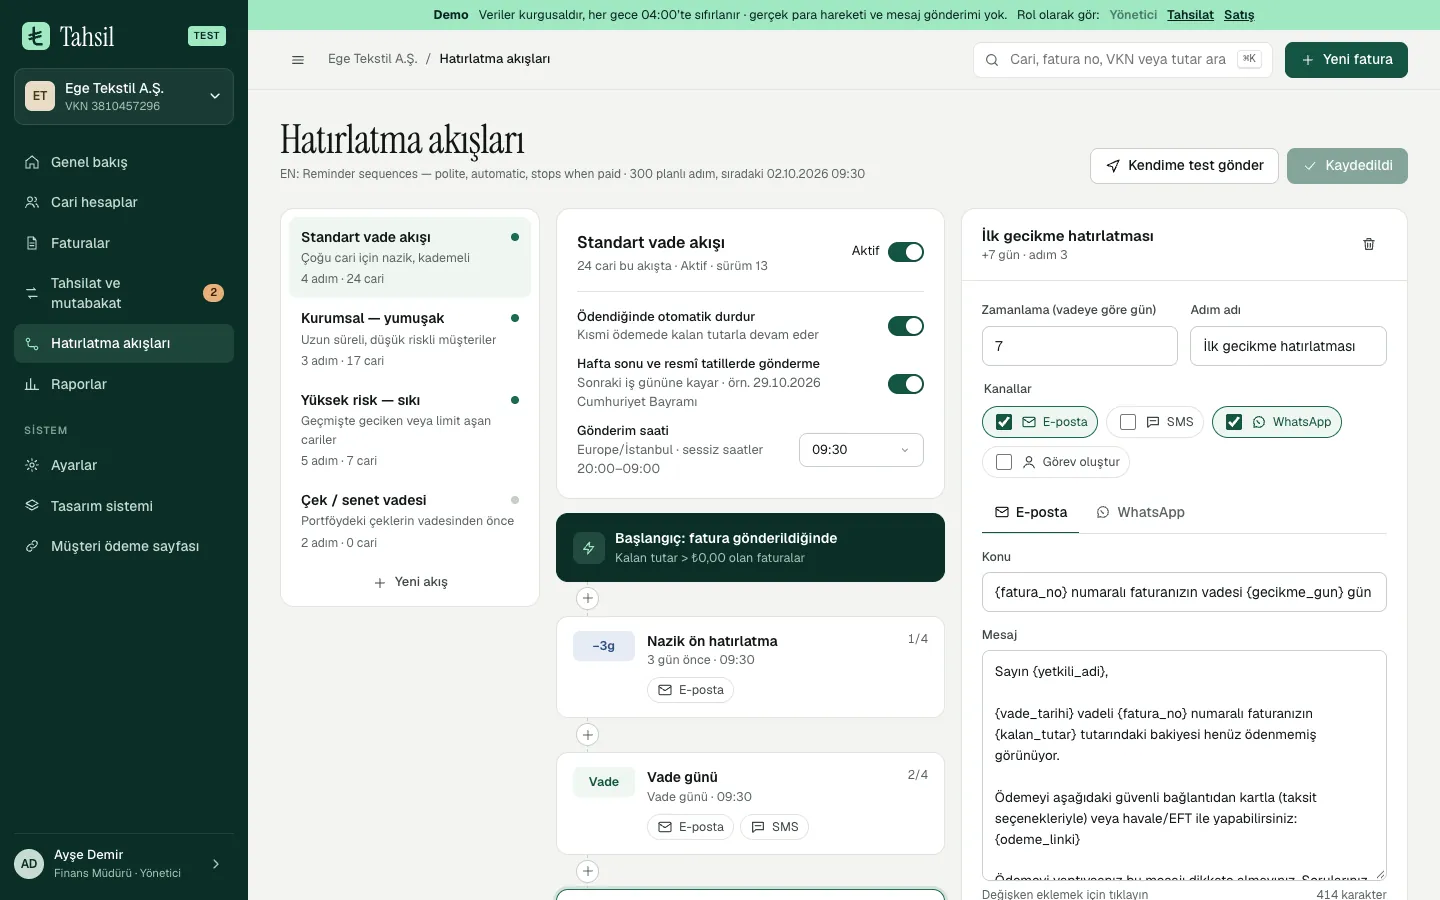Viewport: 1440px width, 900px height.
Task: Select the Kurumsal — yumuşak flow
Action: 410,339
